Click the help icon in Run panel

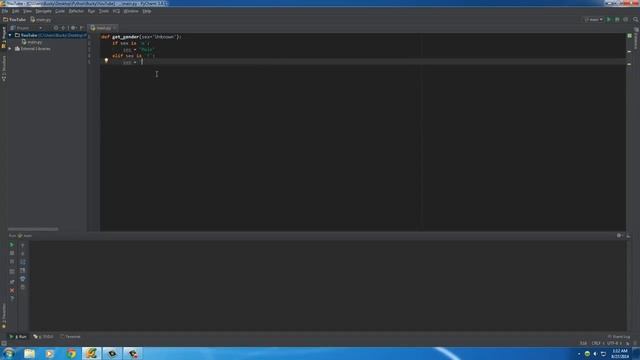(12, 299)
